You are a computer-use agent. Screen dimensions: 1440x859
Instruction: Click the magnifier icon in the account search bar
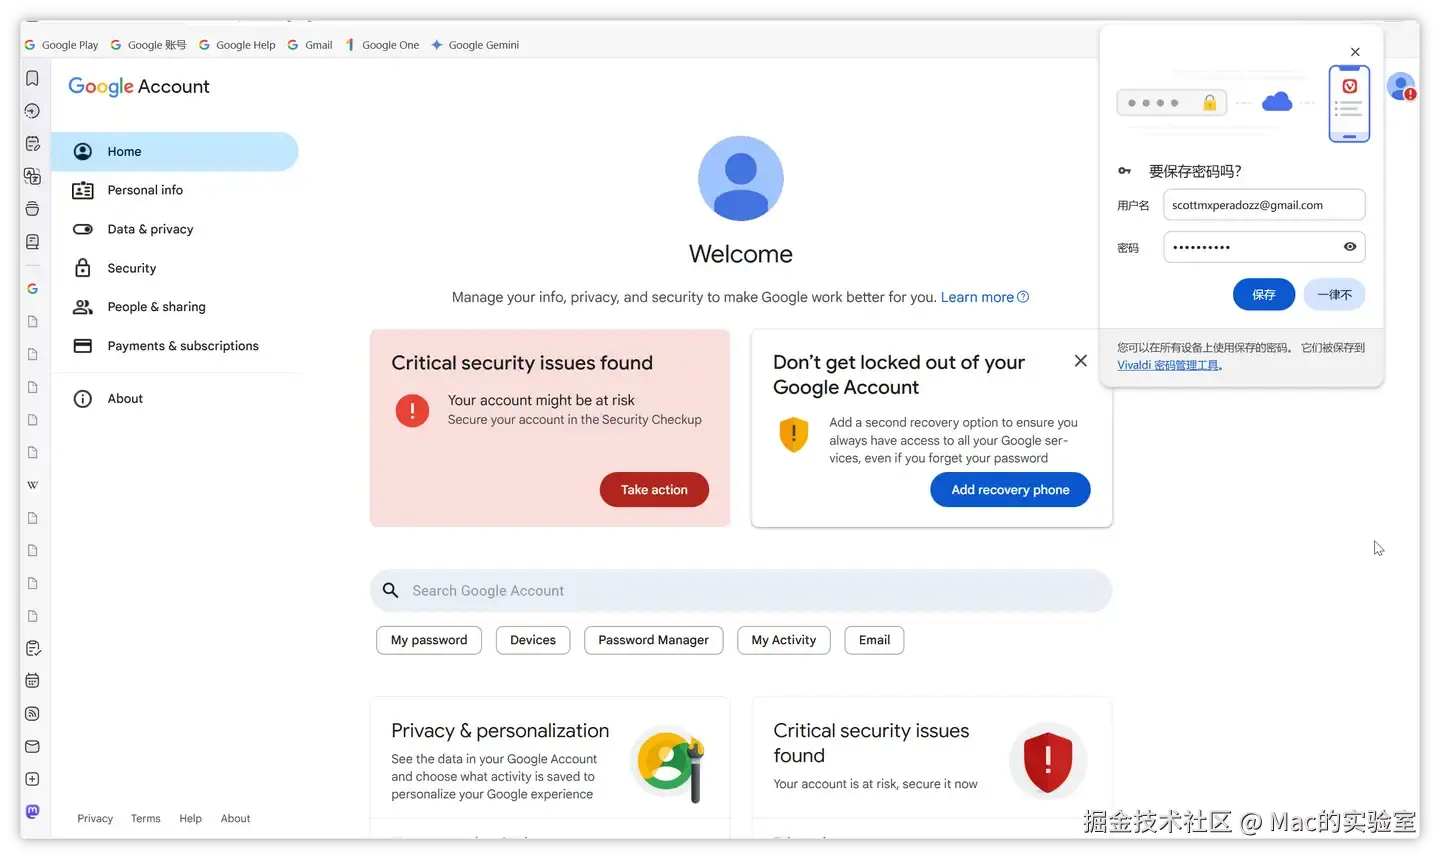click(391, 591)
